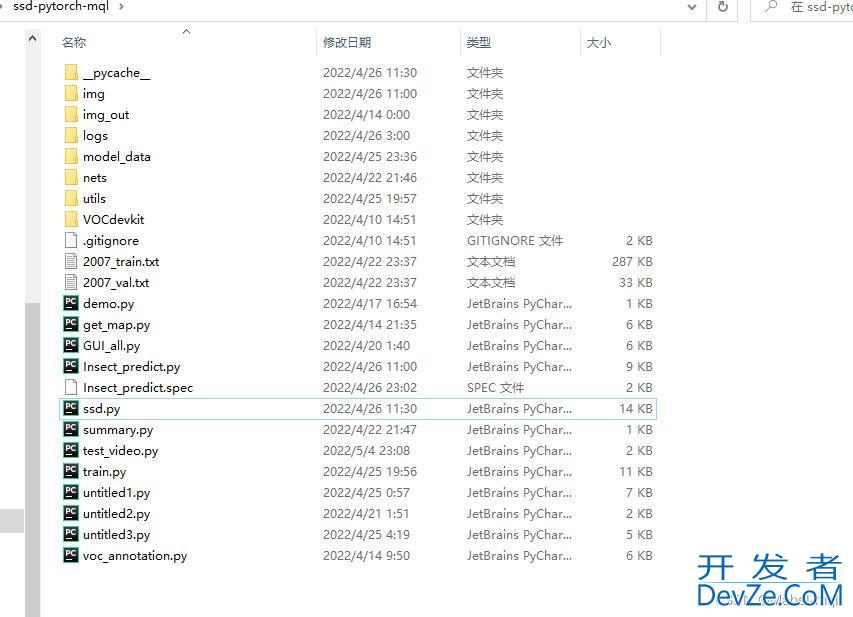
Task: Click the date 2022/5/4 23:08
Action: pos(367,451)
